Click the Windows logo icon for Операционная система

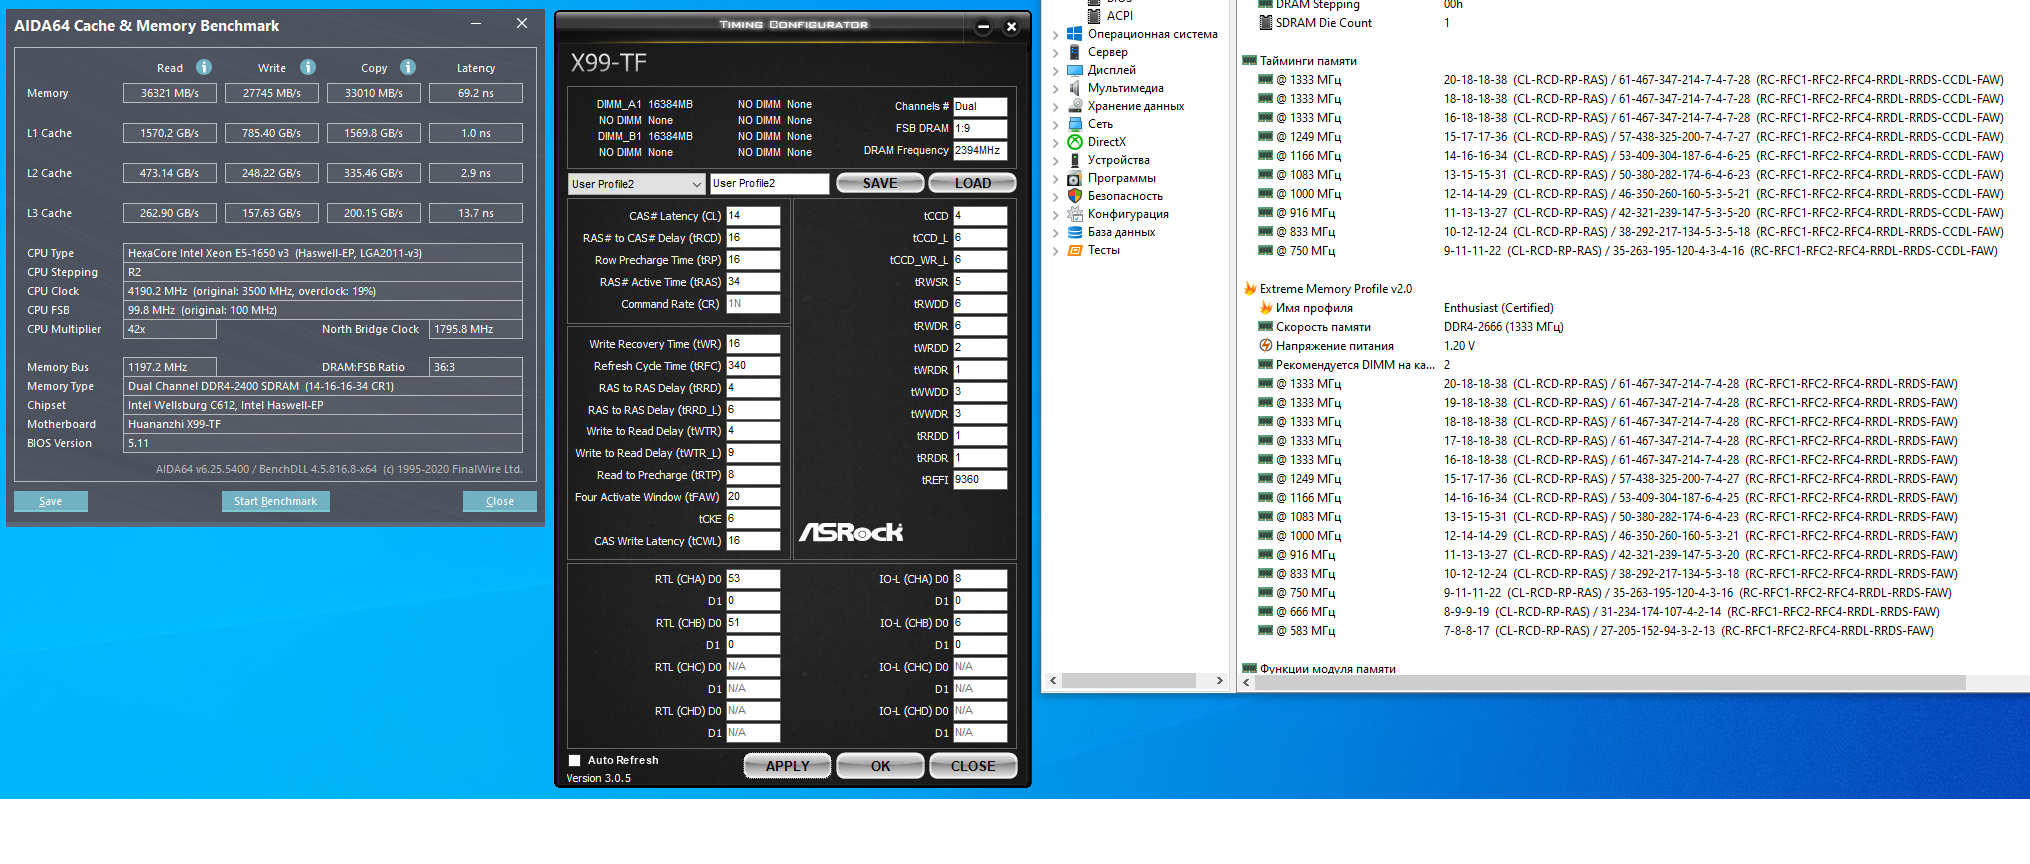click(1075, 34)
